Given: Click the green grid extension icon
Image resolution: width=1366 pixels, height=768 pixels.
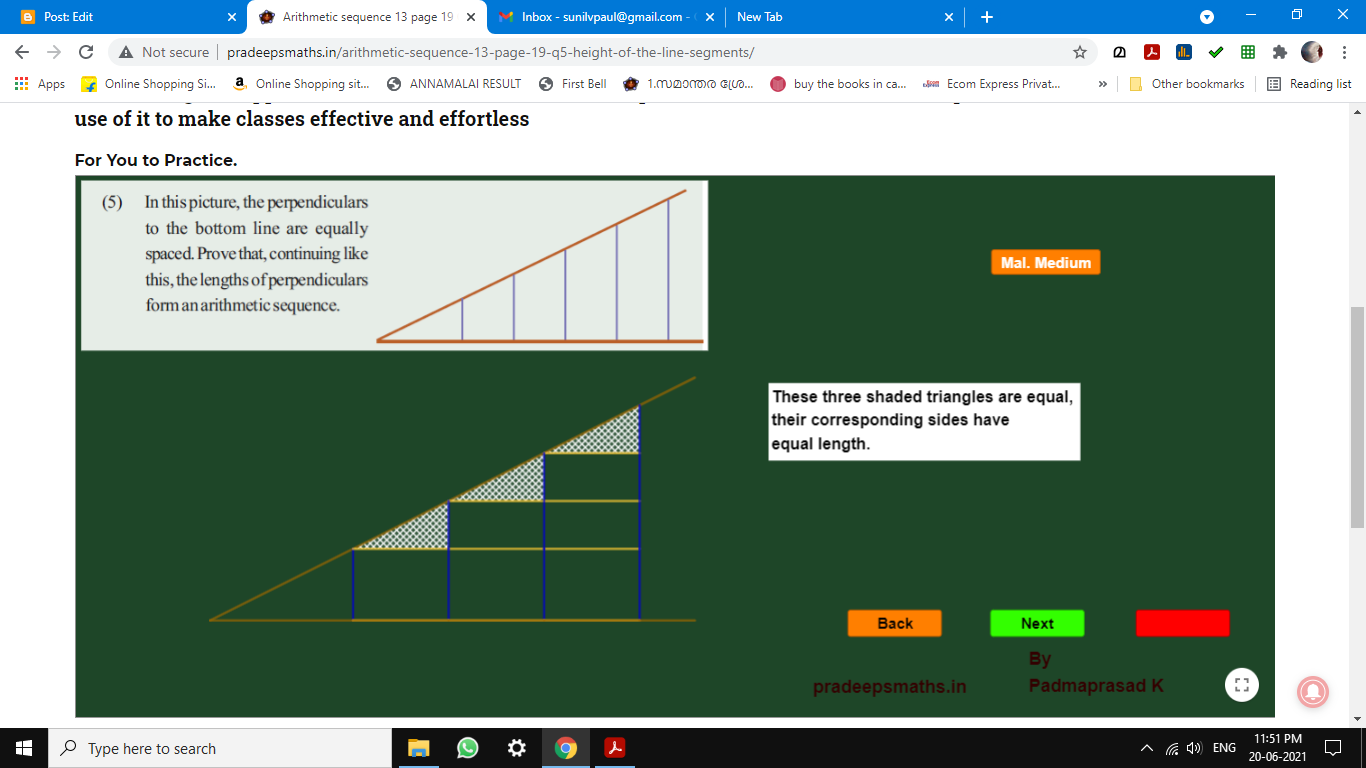Looking at the screenshot, I should 1248,52.
